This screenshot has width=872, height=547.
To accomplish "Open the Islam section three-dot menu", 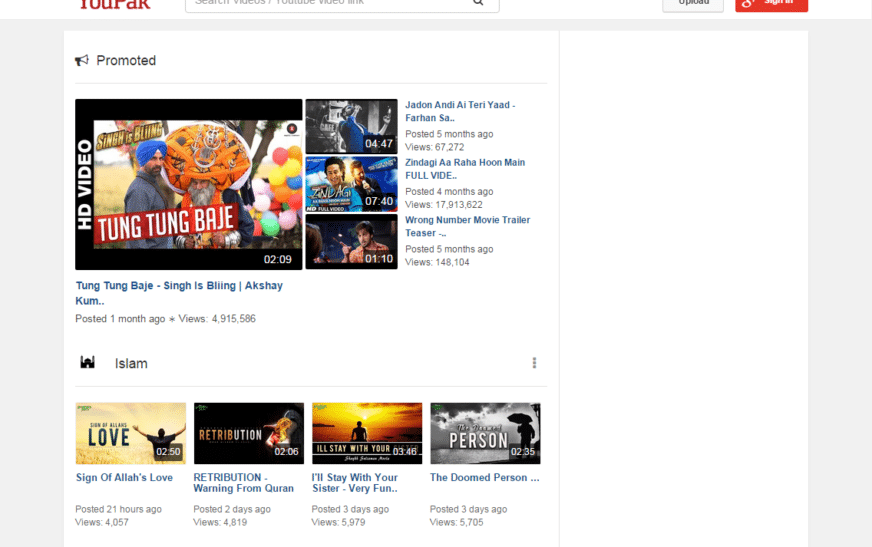I will [x=534, y=363].
